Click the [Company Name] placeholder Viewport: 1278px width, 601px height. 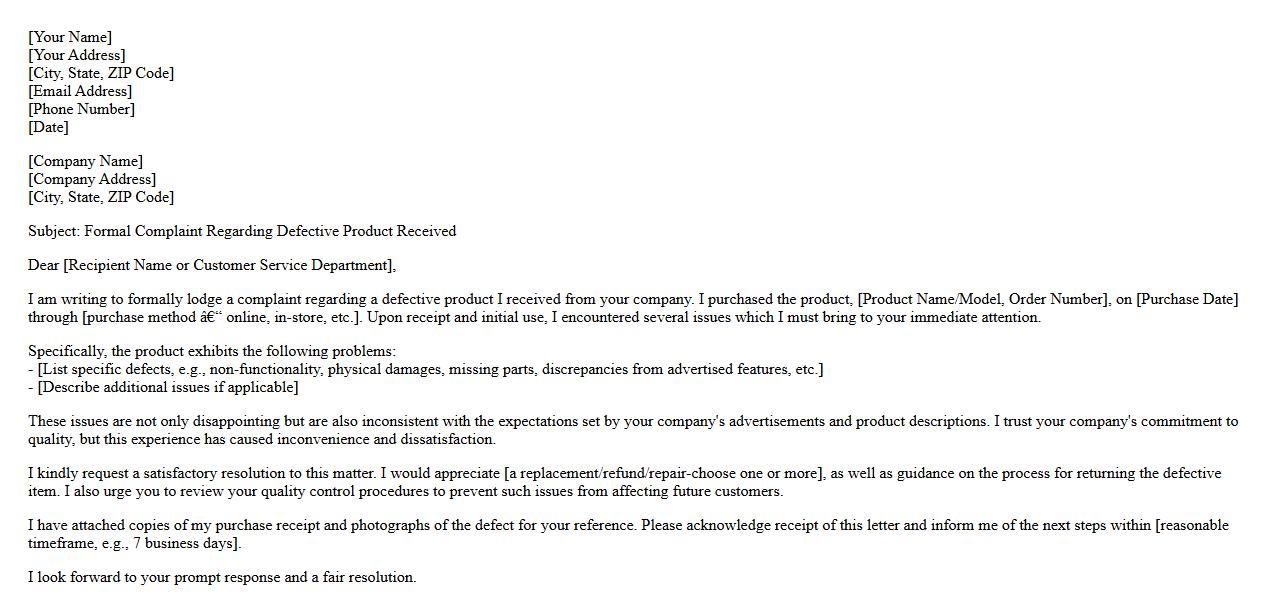click(85, 161)
